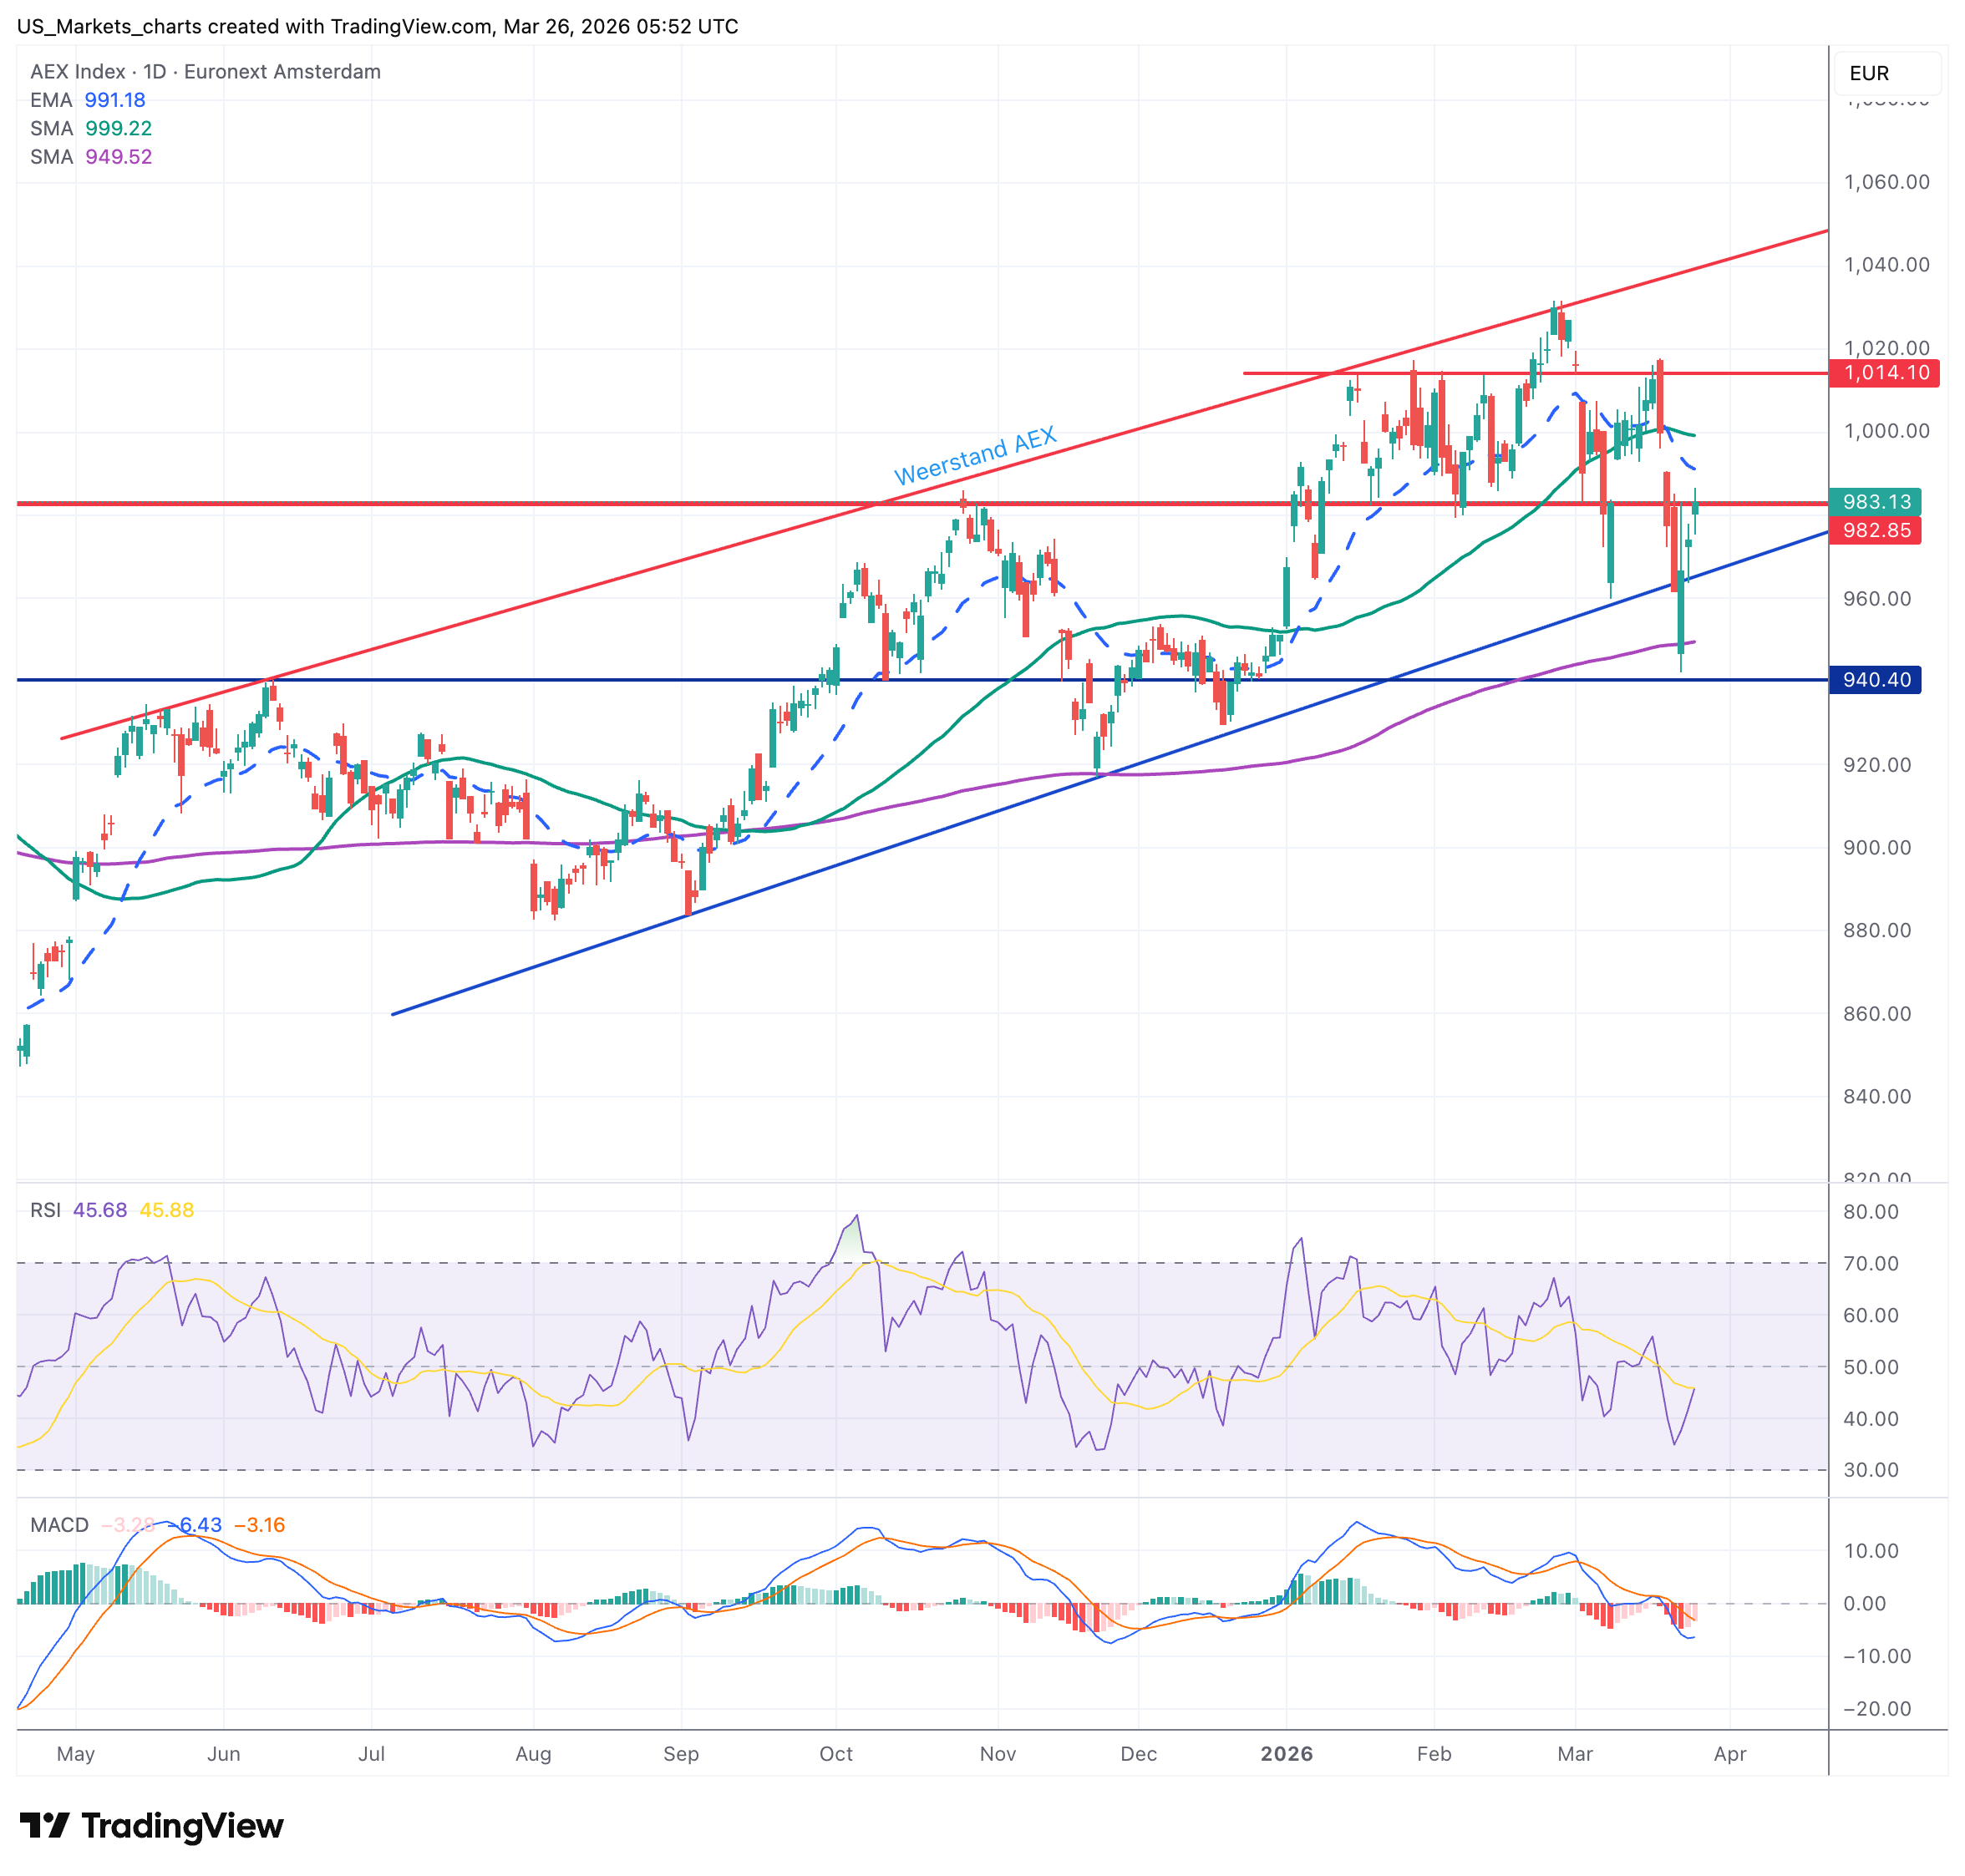Click the blue 940.40 support price tag
Image resolution: width=1965 pixels, height=1876 pixels.
(1876, 680)
